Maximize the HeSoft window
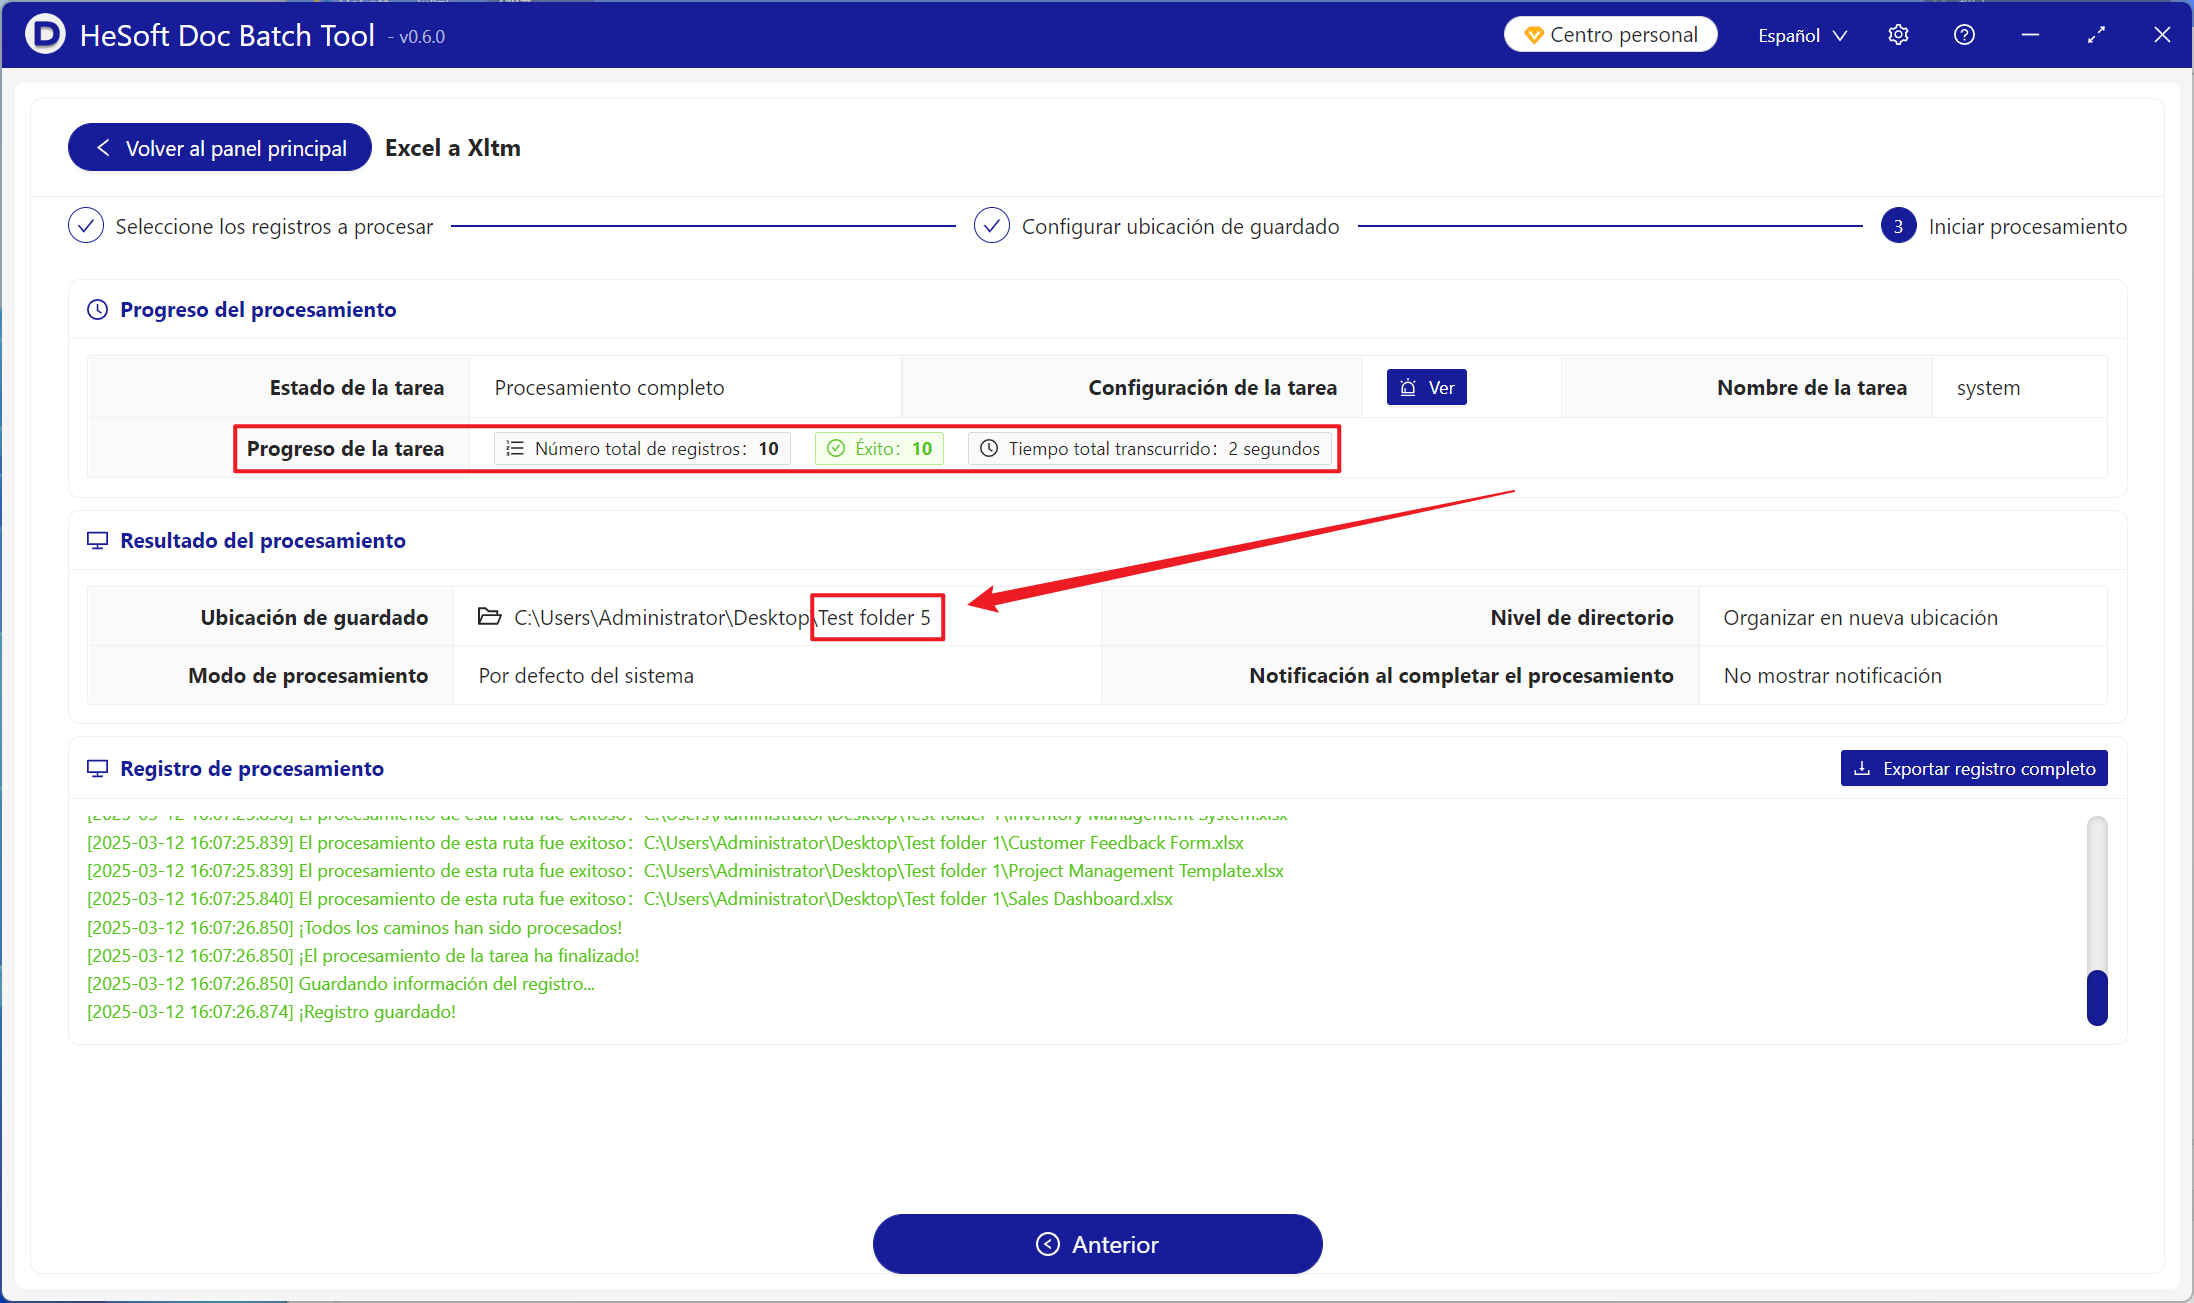2194x1303 pixels. [x=2096, y=35]
